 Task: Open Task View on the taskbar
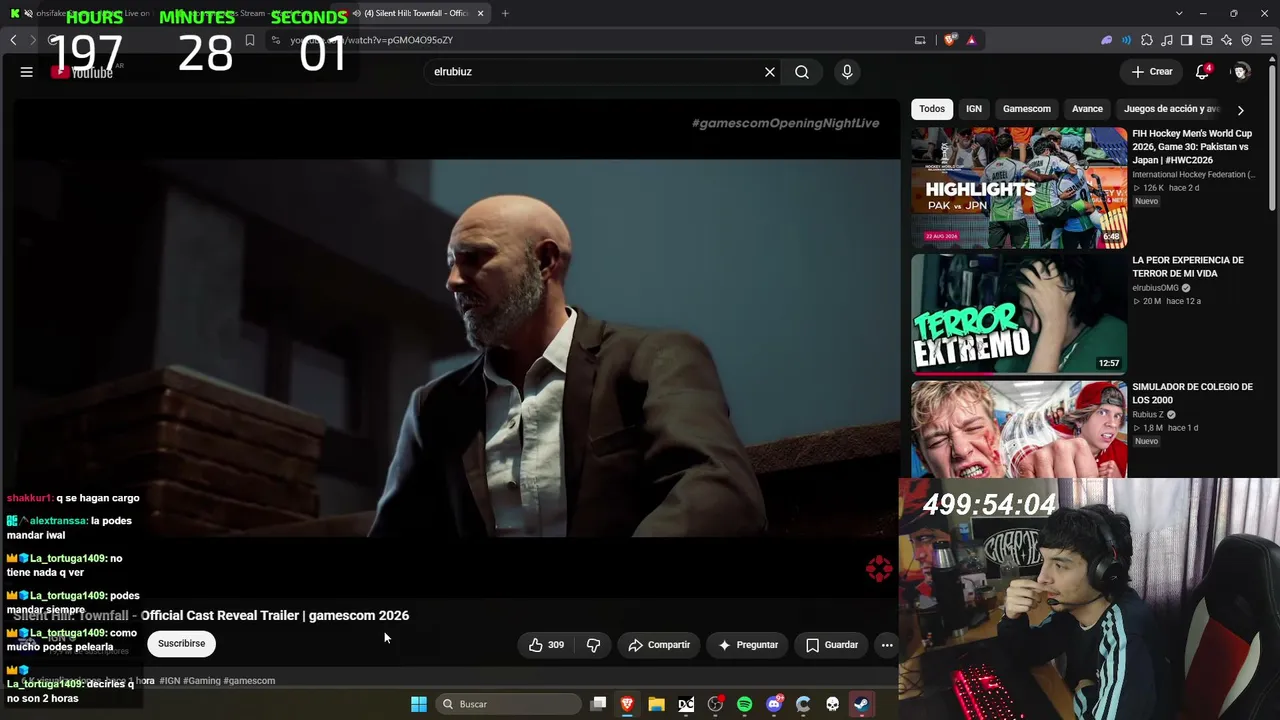click(x=598, y=704)
